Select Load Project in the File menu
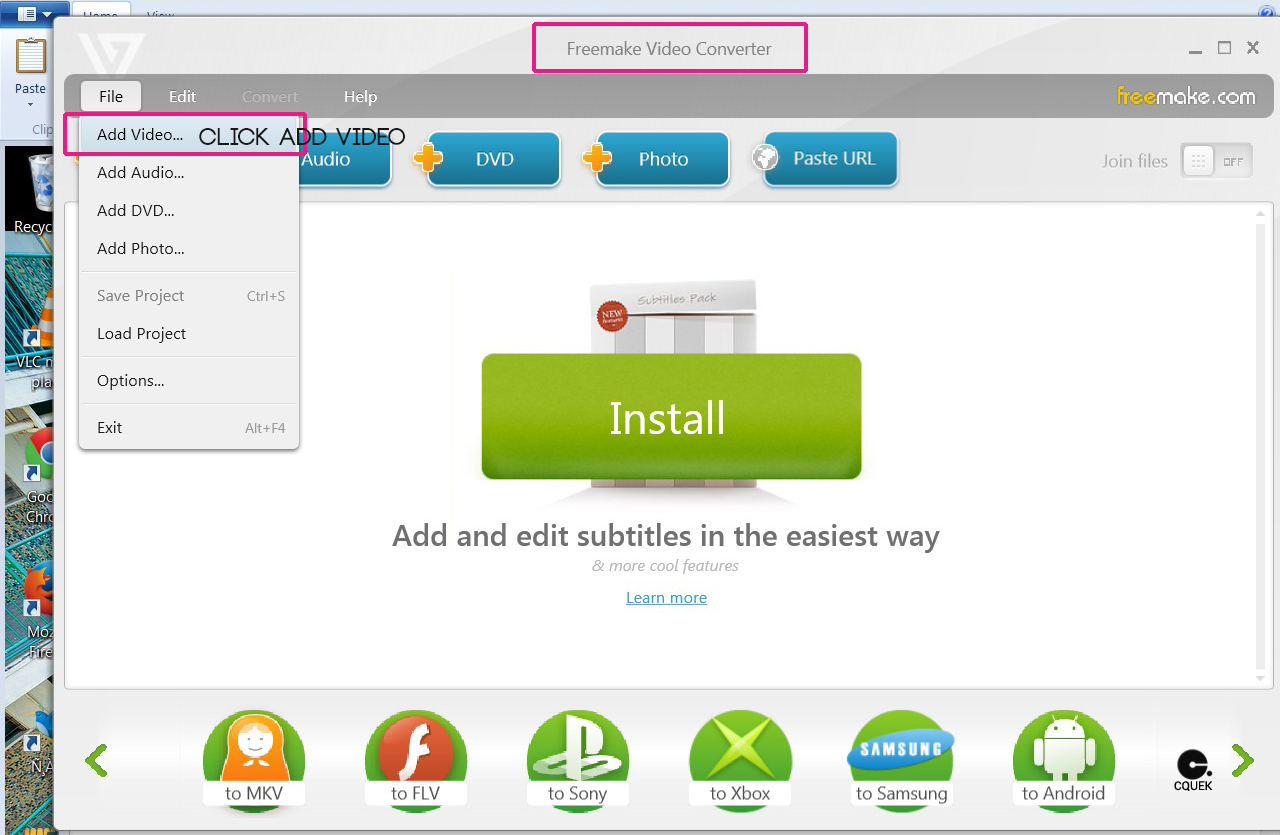 (x=189, y=334)
